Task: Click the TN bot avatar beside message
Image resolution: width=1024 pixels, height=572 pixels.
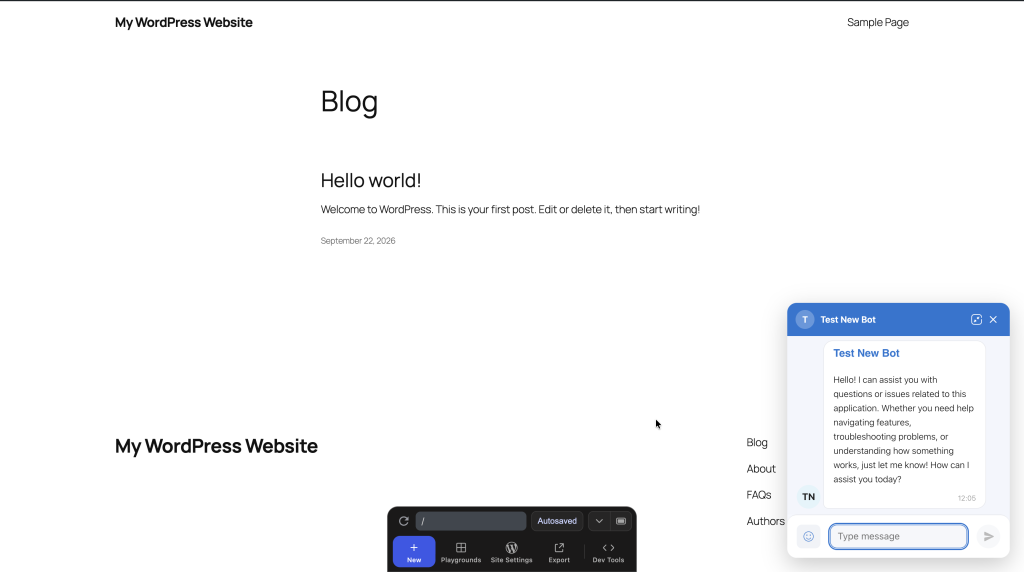Action: [808, 497]
